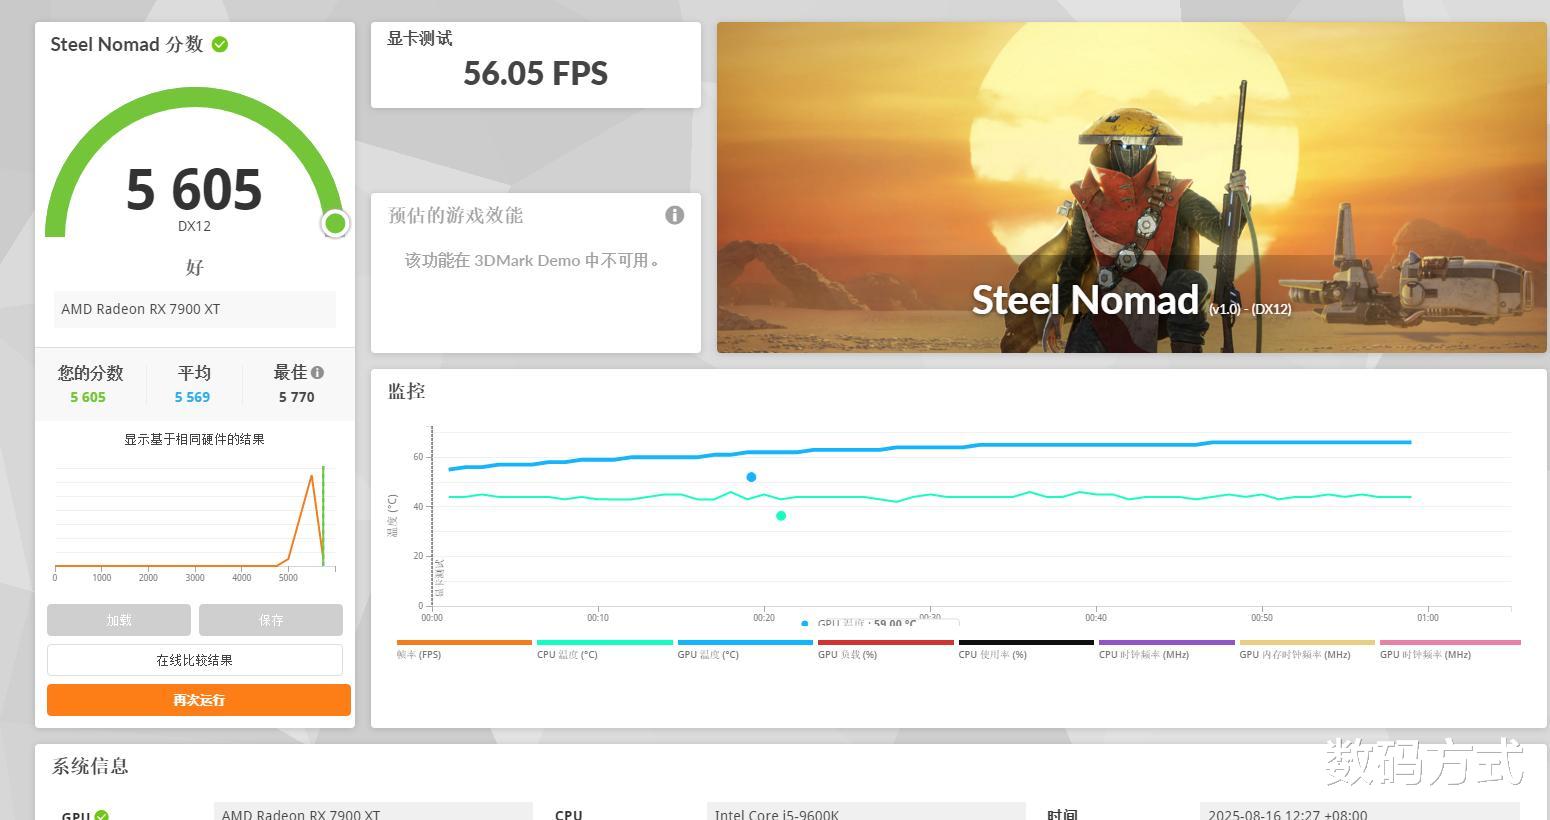Open 在线比较结果 to compare results online
The width and height of the screenshot is (1550, 820).
pyautogui.click(x=195, y=660)
